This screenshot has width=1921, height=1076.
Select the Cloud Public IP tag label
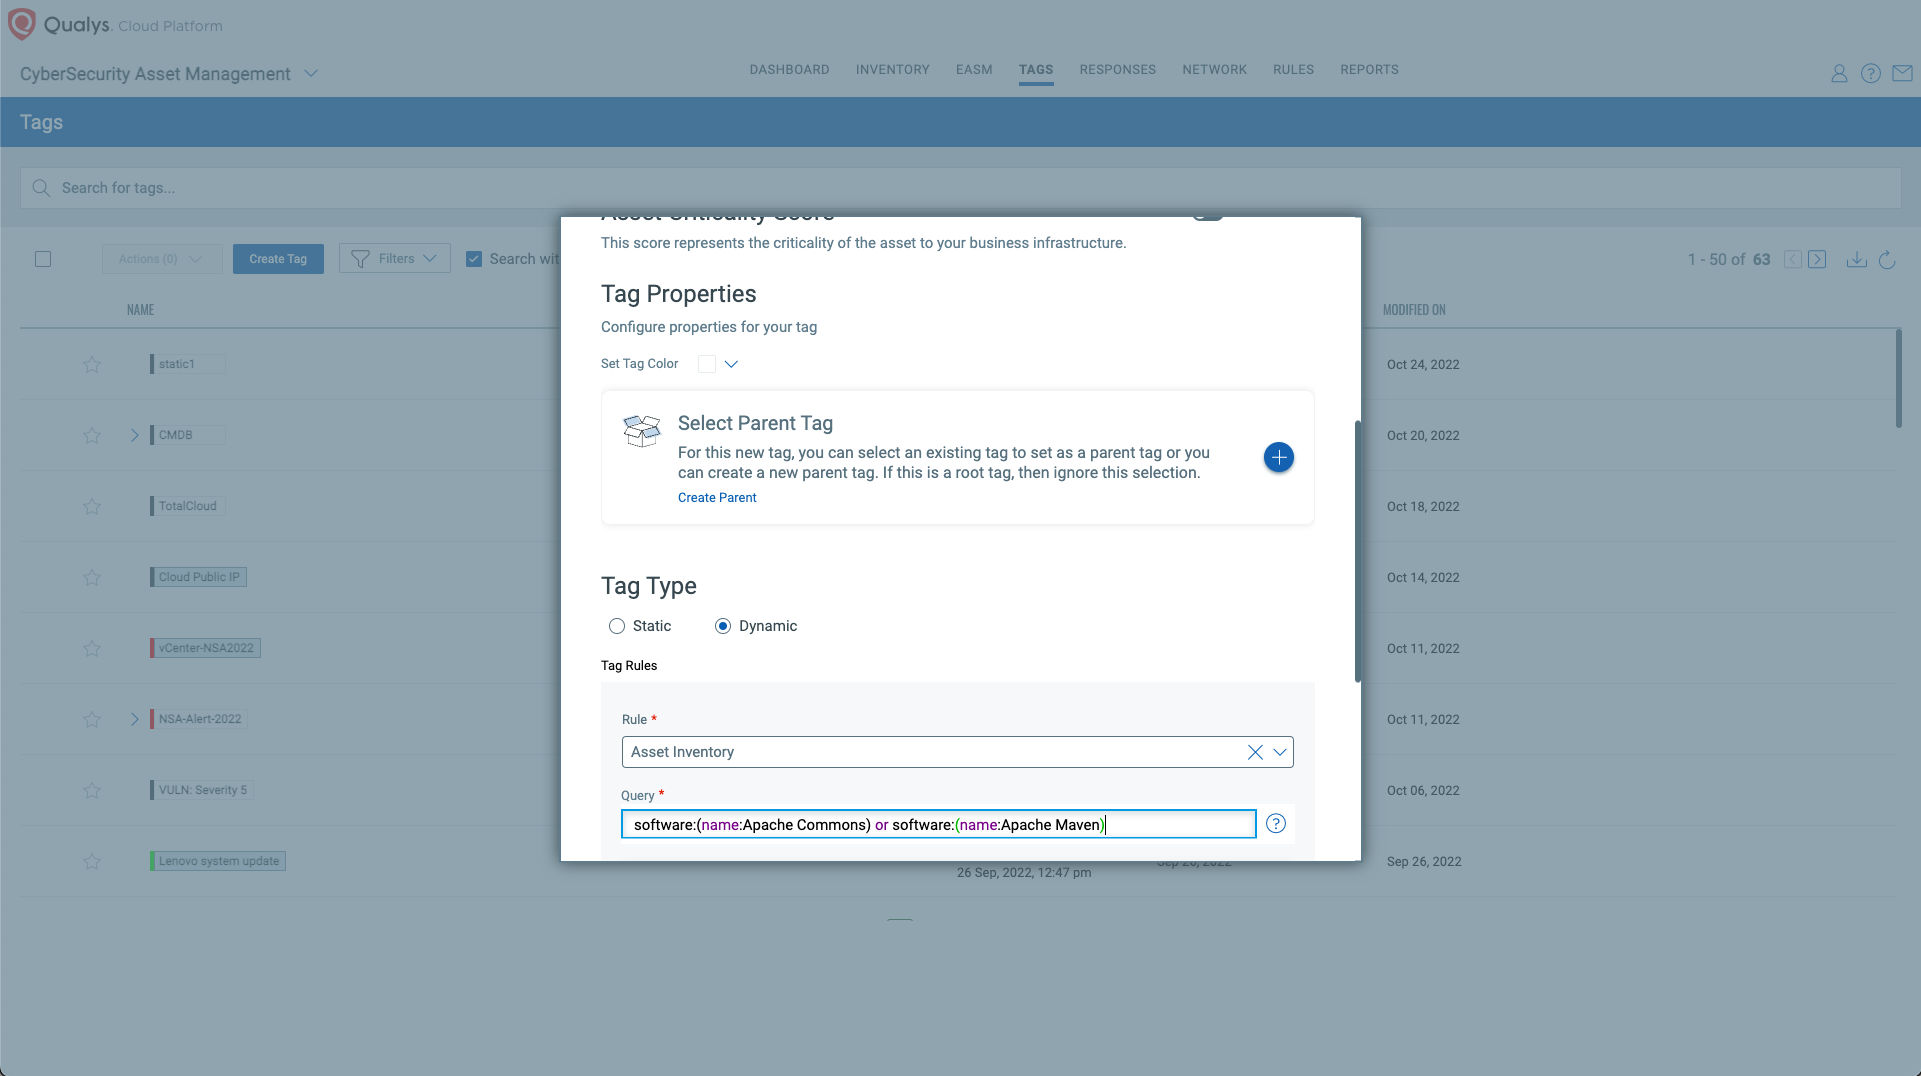coord(198,577)
